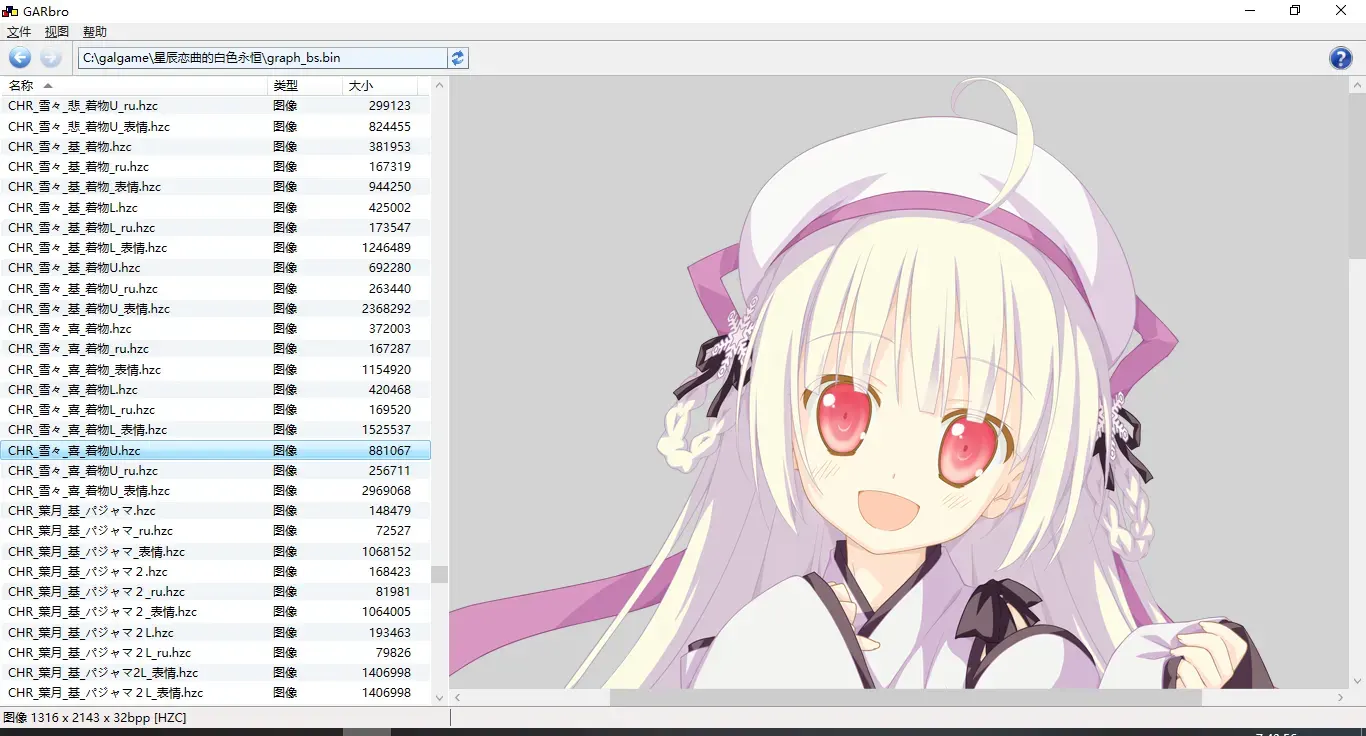Select file CHR_雪々_悲_着物U_ru.hzc
The width and height of the screenshot is (1366, 736).
point(215,105)
